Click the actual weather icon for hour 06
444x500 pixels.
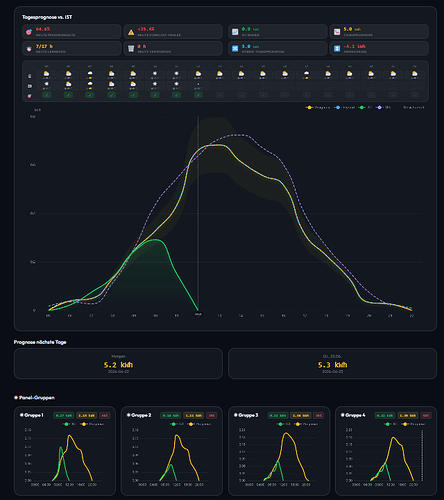(x=68, y=84)
